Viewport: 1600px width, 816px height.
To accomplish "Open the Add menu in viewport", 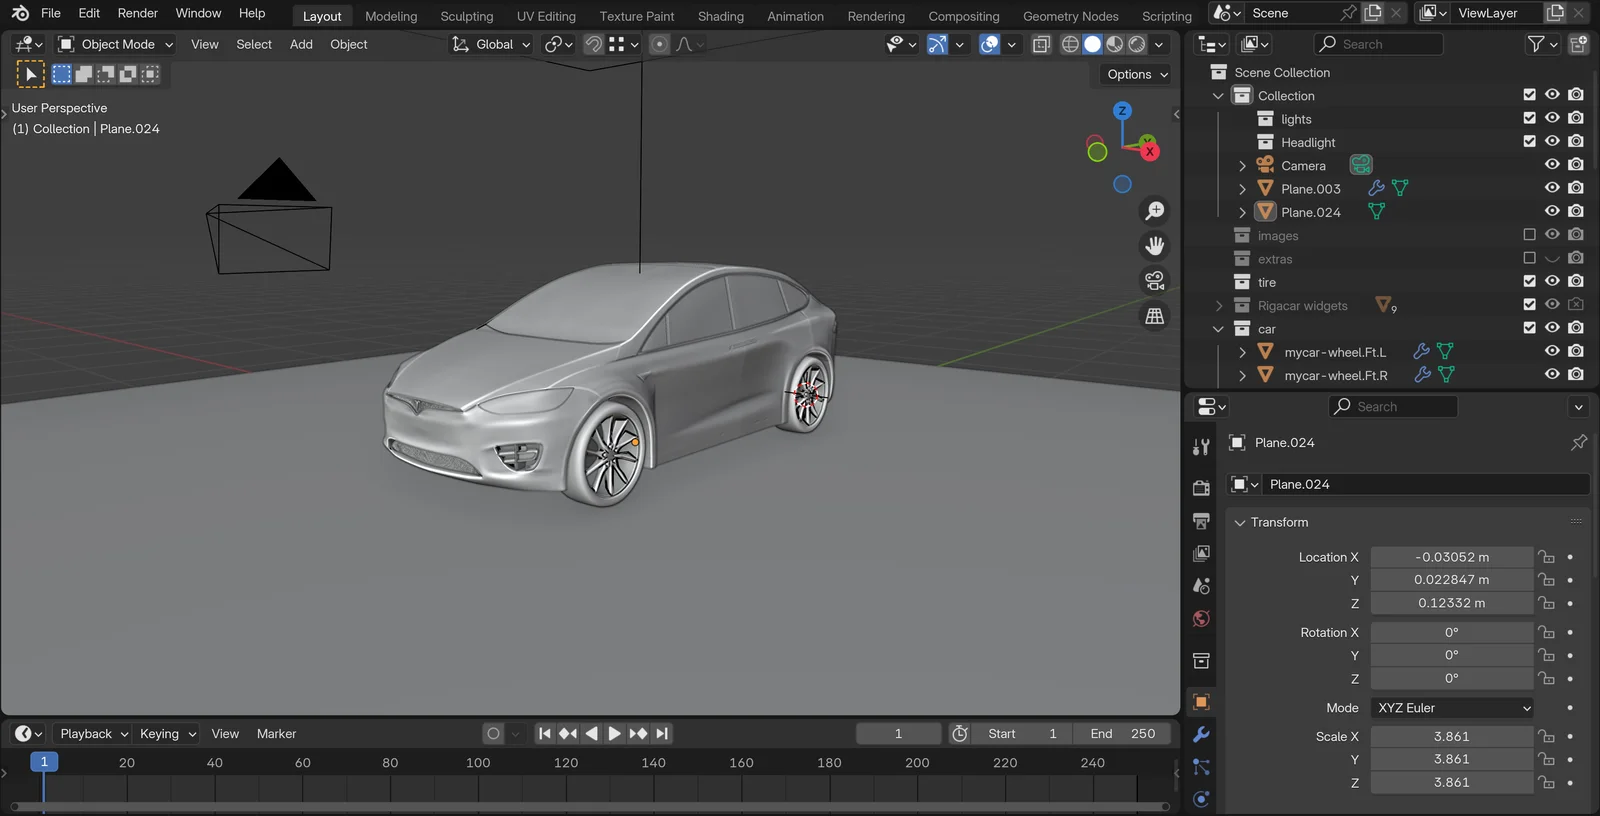I will click(301, 44).
